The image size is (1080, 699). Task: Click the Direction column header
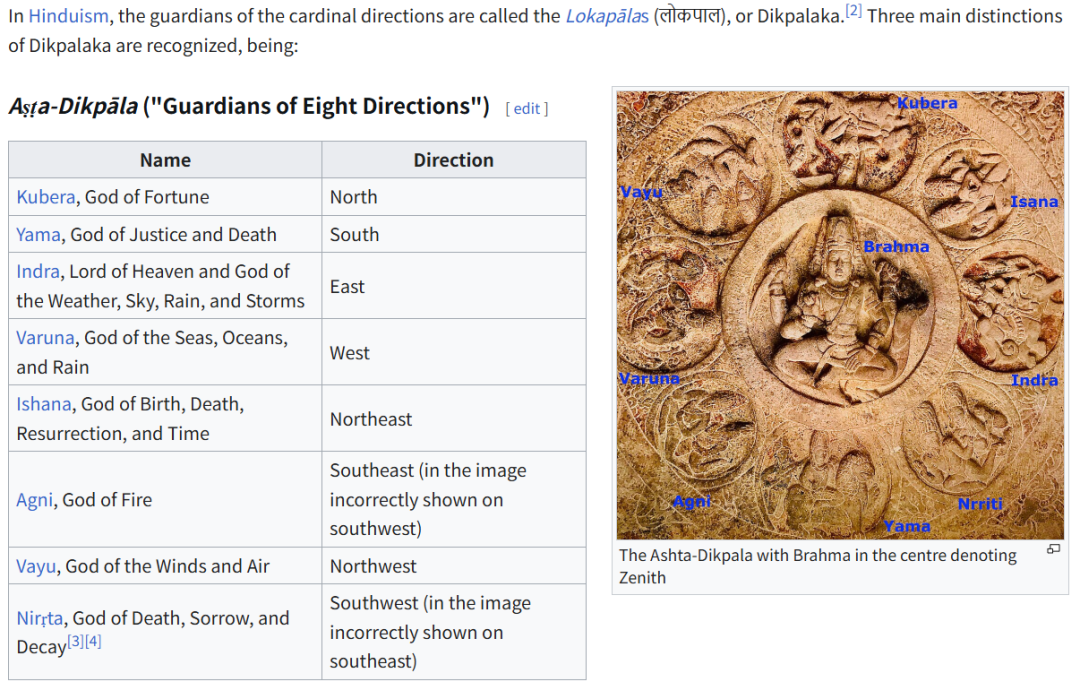(x=454, y=160)
